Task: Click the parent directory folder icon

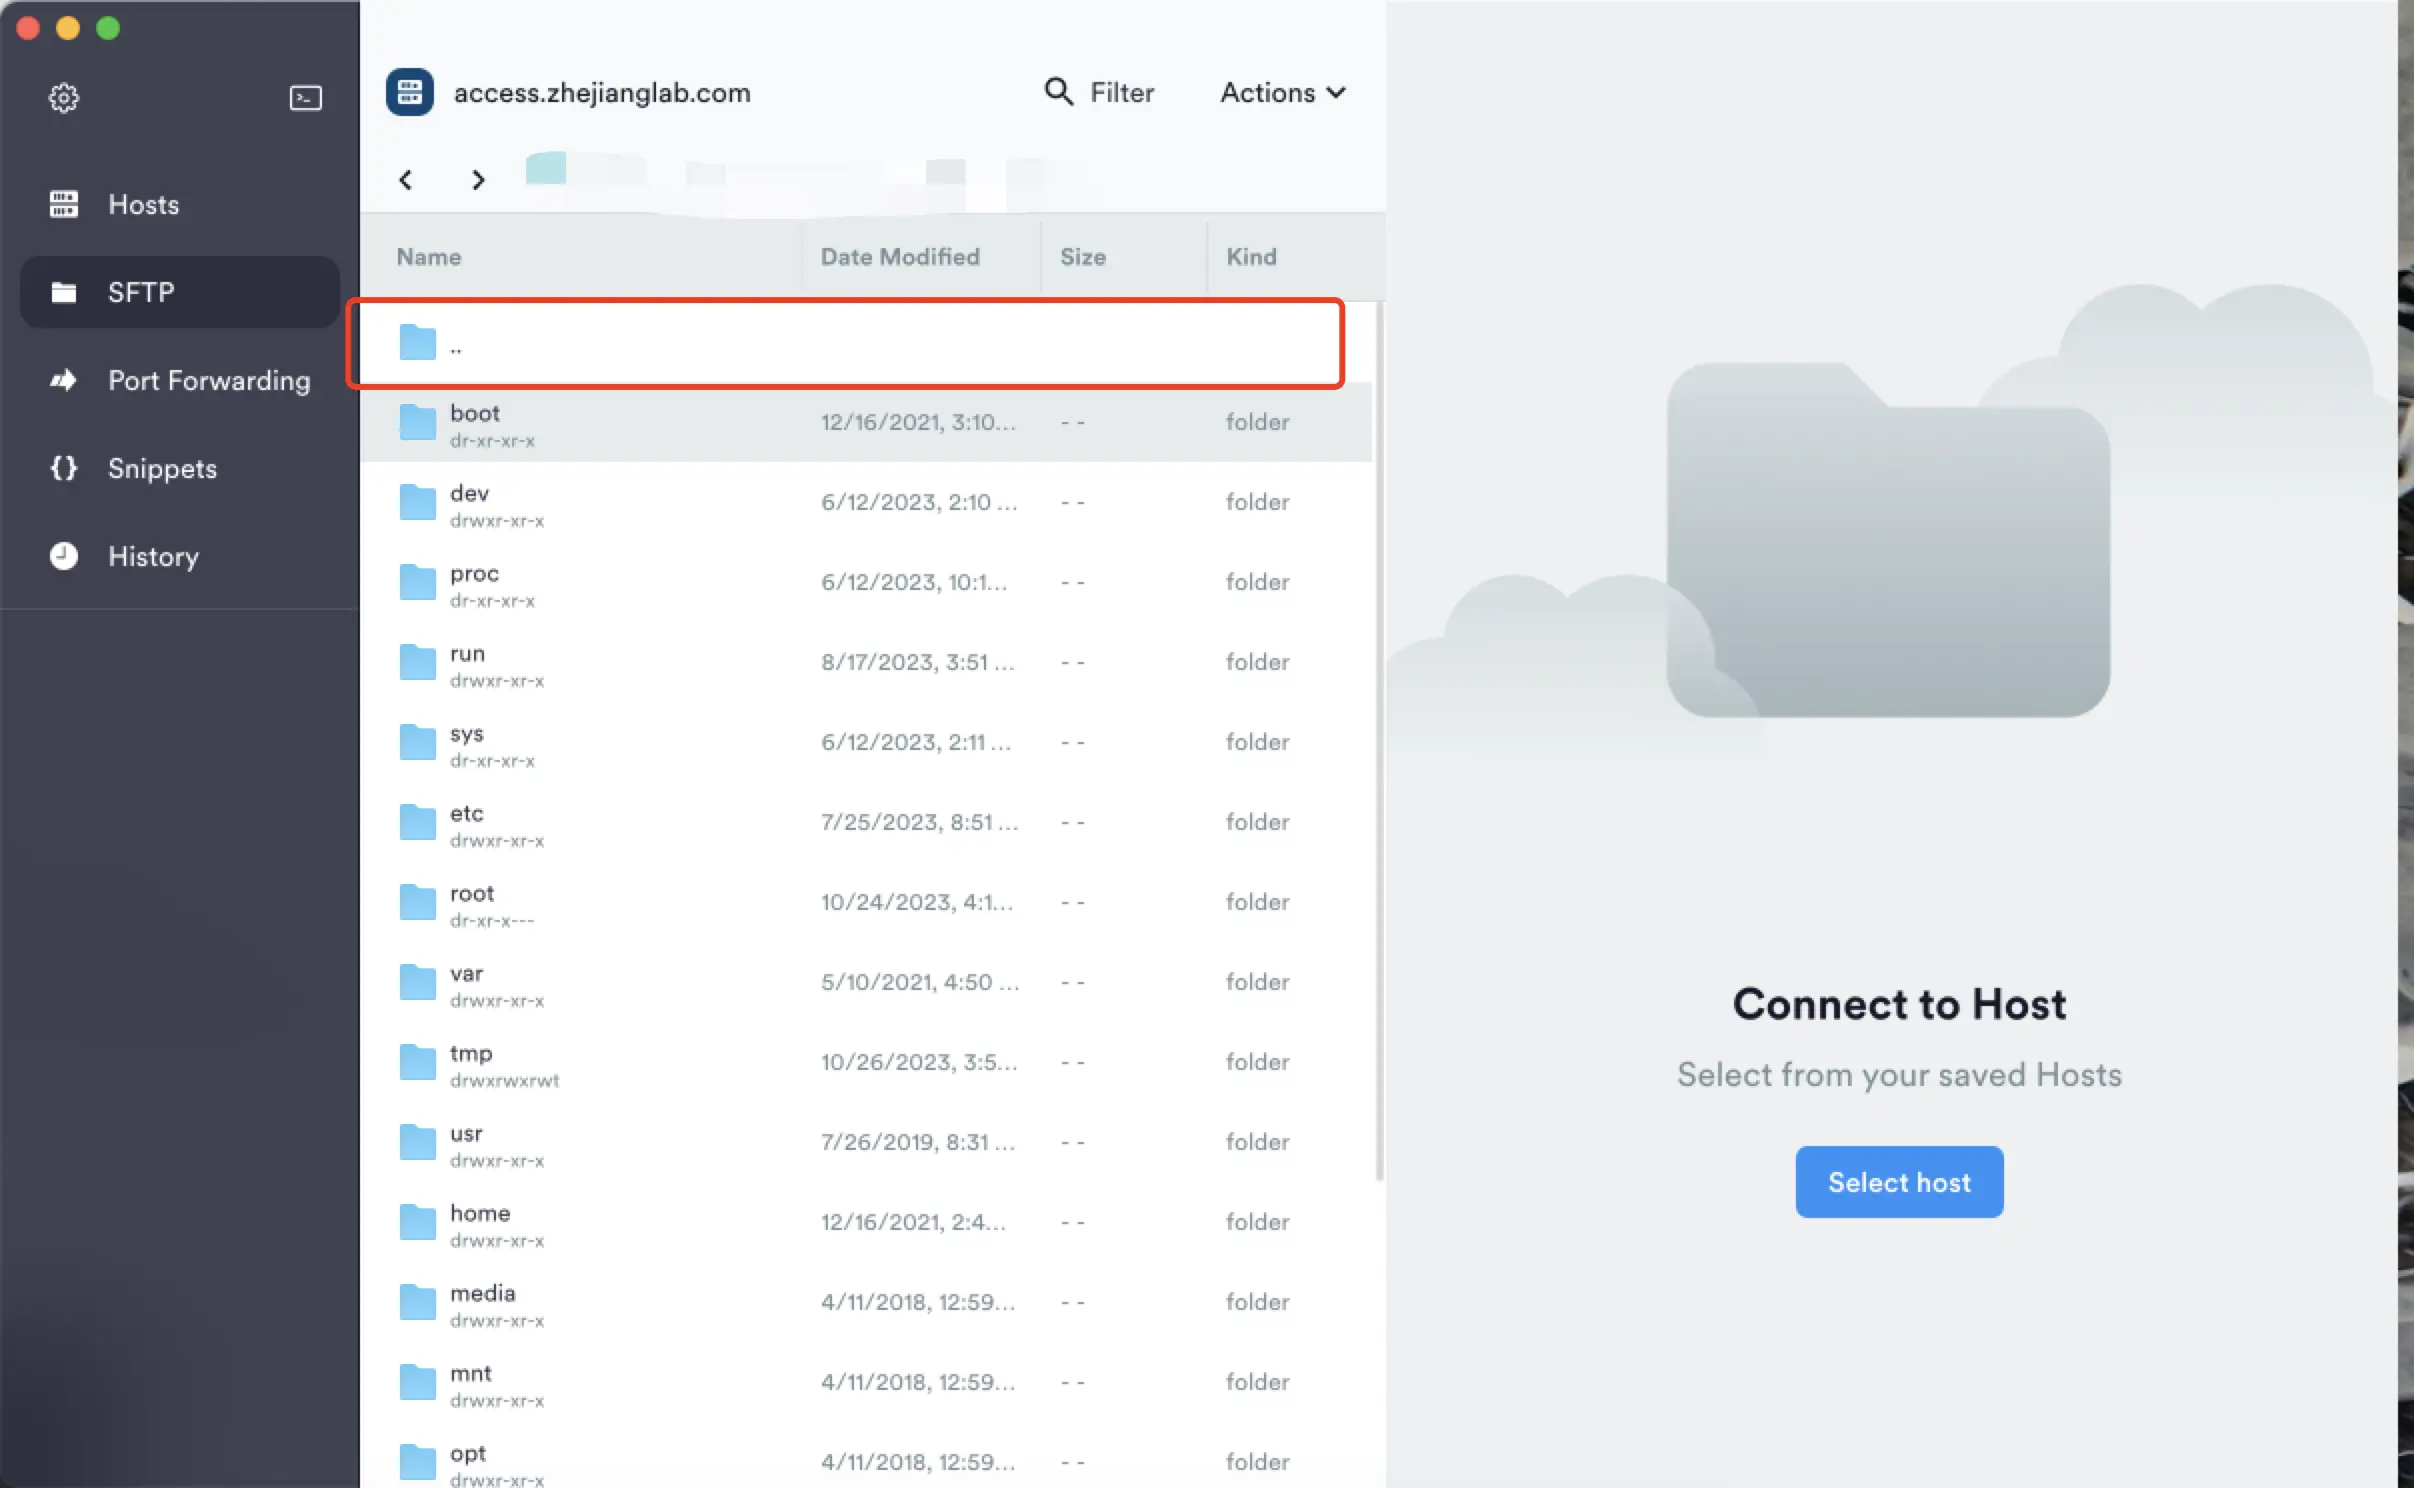Action: (418, 342)
